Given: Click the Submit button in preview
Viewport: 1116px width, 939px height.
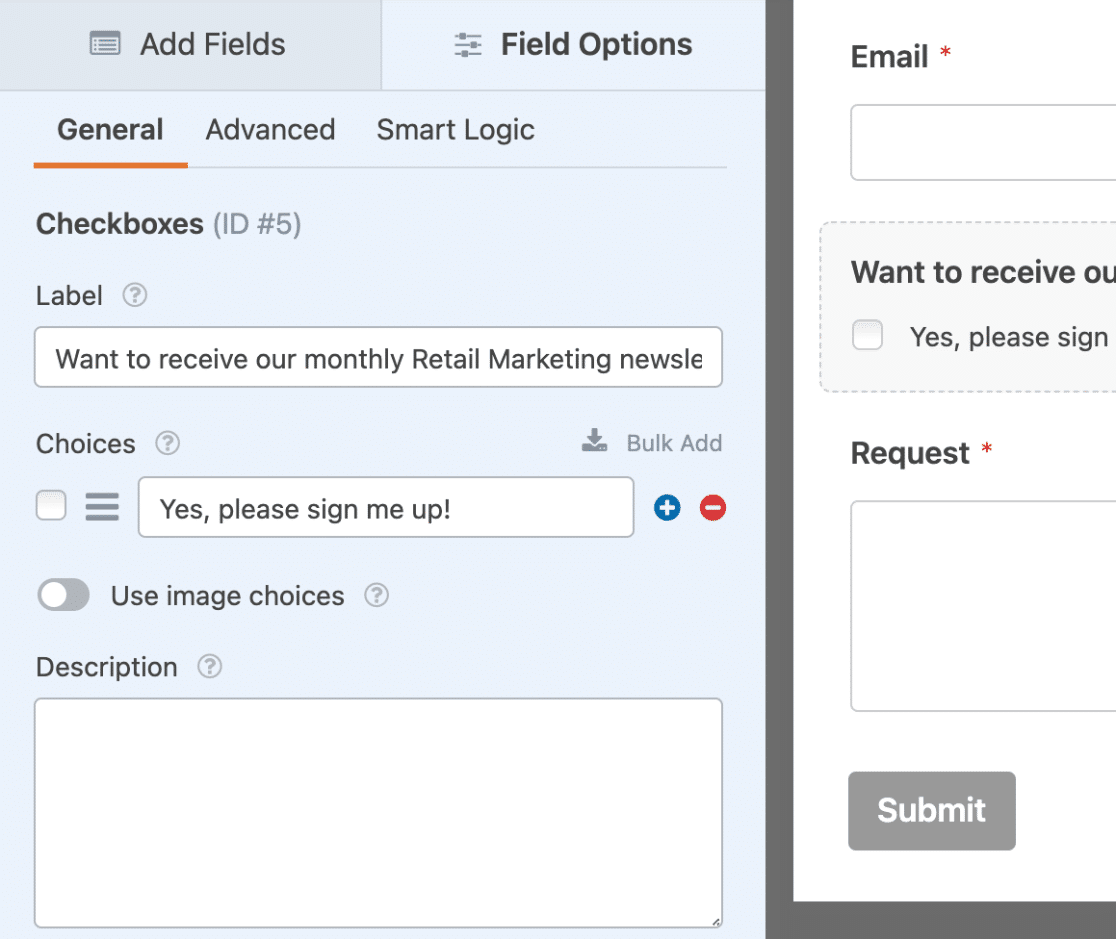Looking at the screenshot, I should (x=931, y=810).
